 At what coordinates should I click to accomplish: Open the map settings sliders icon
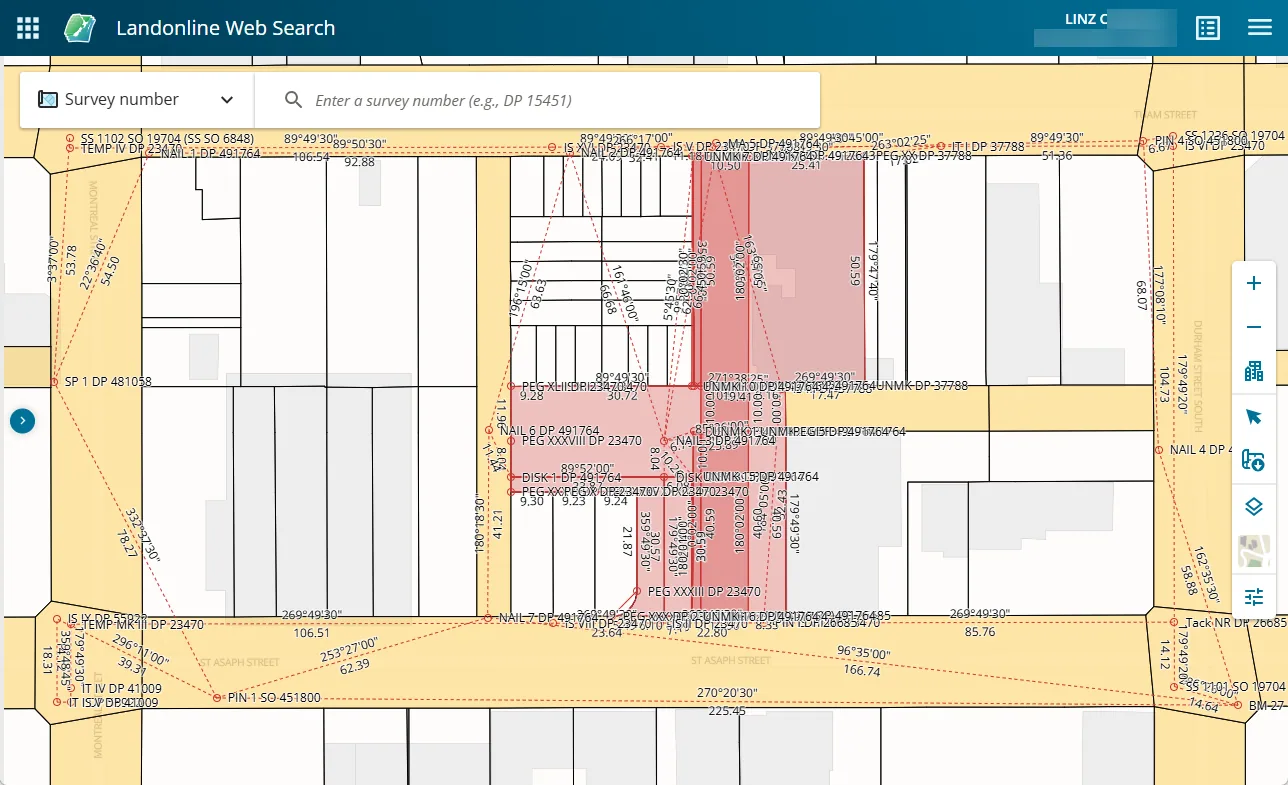[x=1254, y=598]
